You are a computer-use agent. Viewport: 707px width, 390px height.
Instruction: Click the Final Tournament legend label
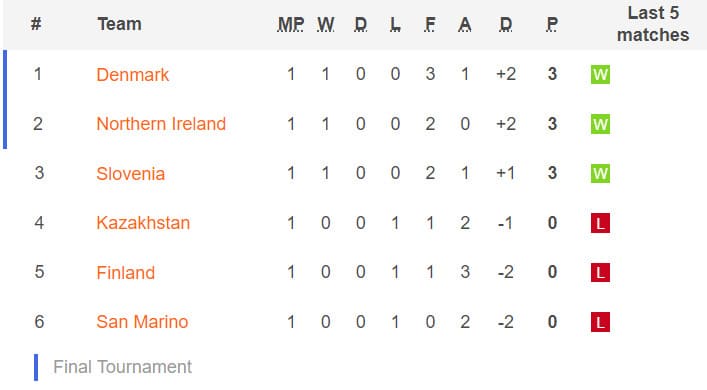123,367
